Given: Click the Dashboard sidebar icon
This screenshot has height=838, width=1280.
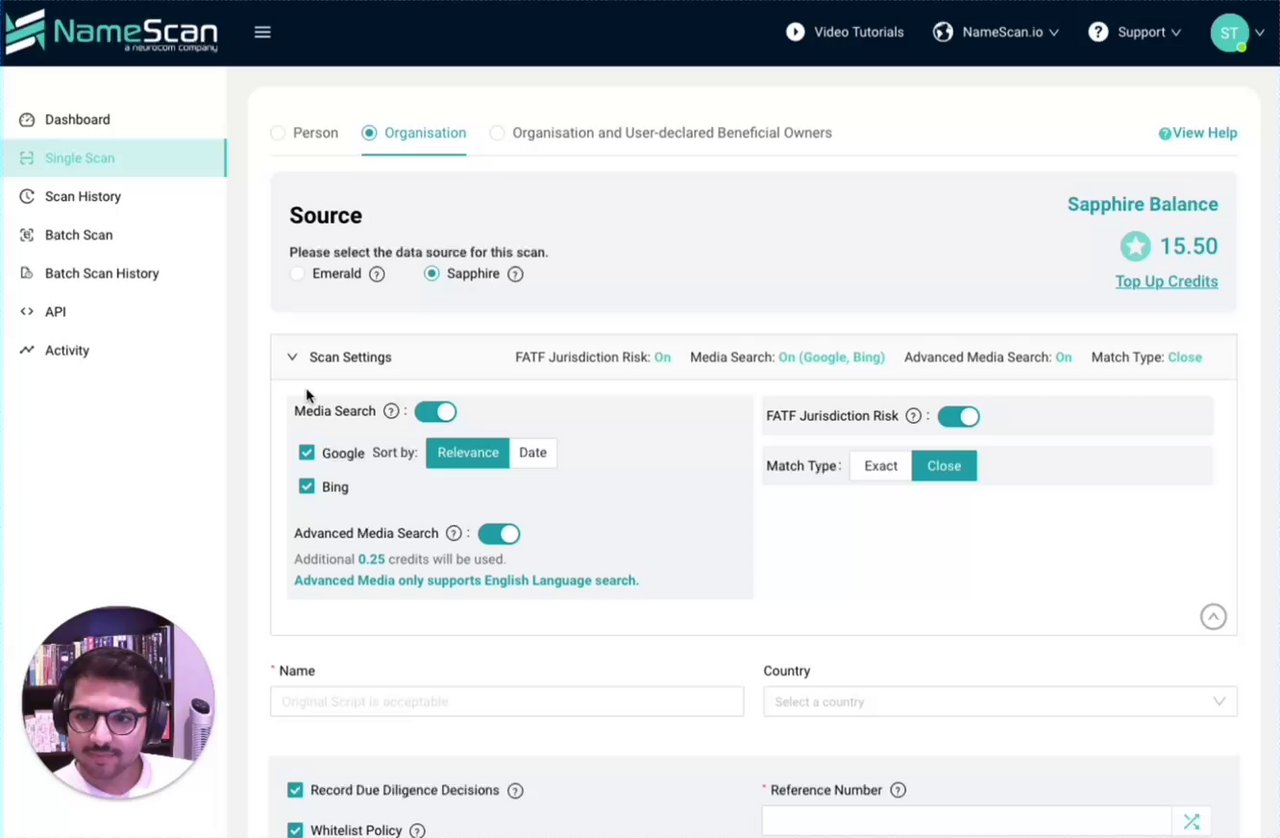Looking at the screenshot, I should (x=27, y=119).
